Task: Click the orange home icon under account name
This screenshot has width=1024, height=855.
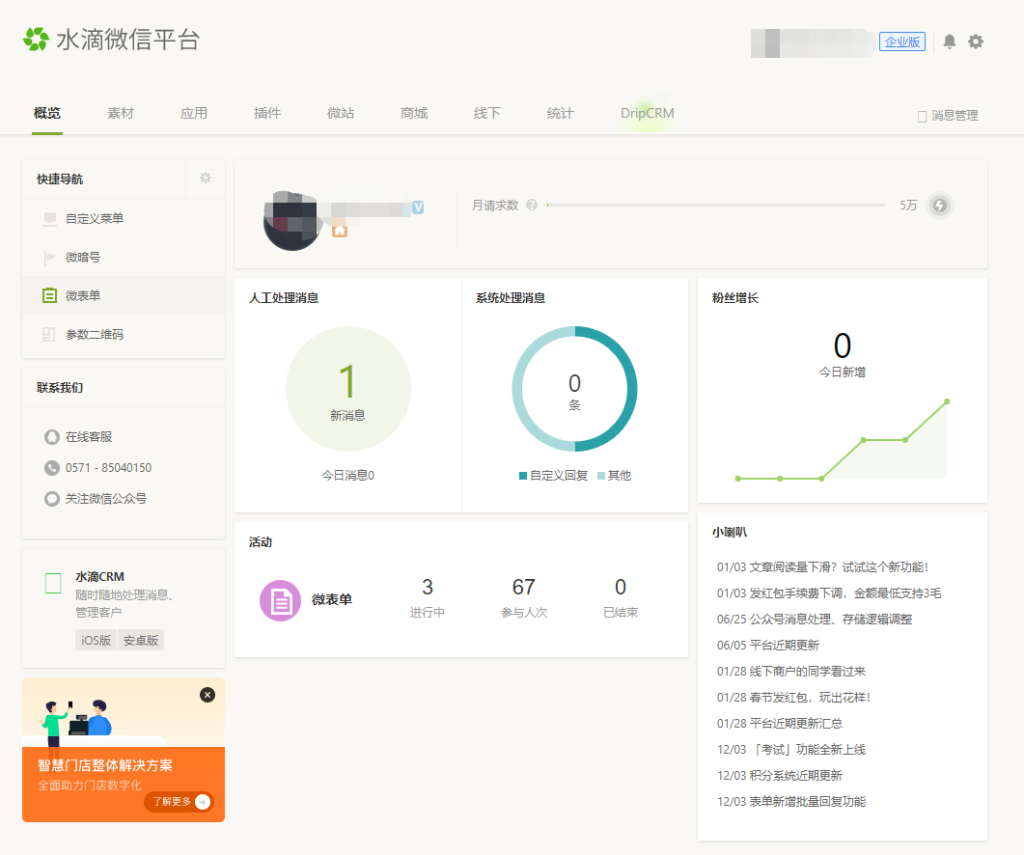Action: click(x=339, y=230)
